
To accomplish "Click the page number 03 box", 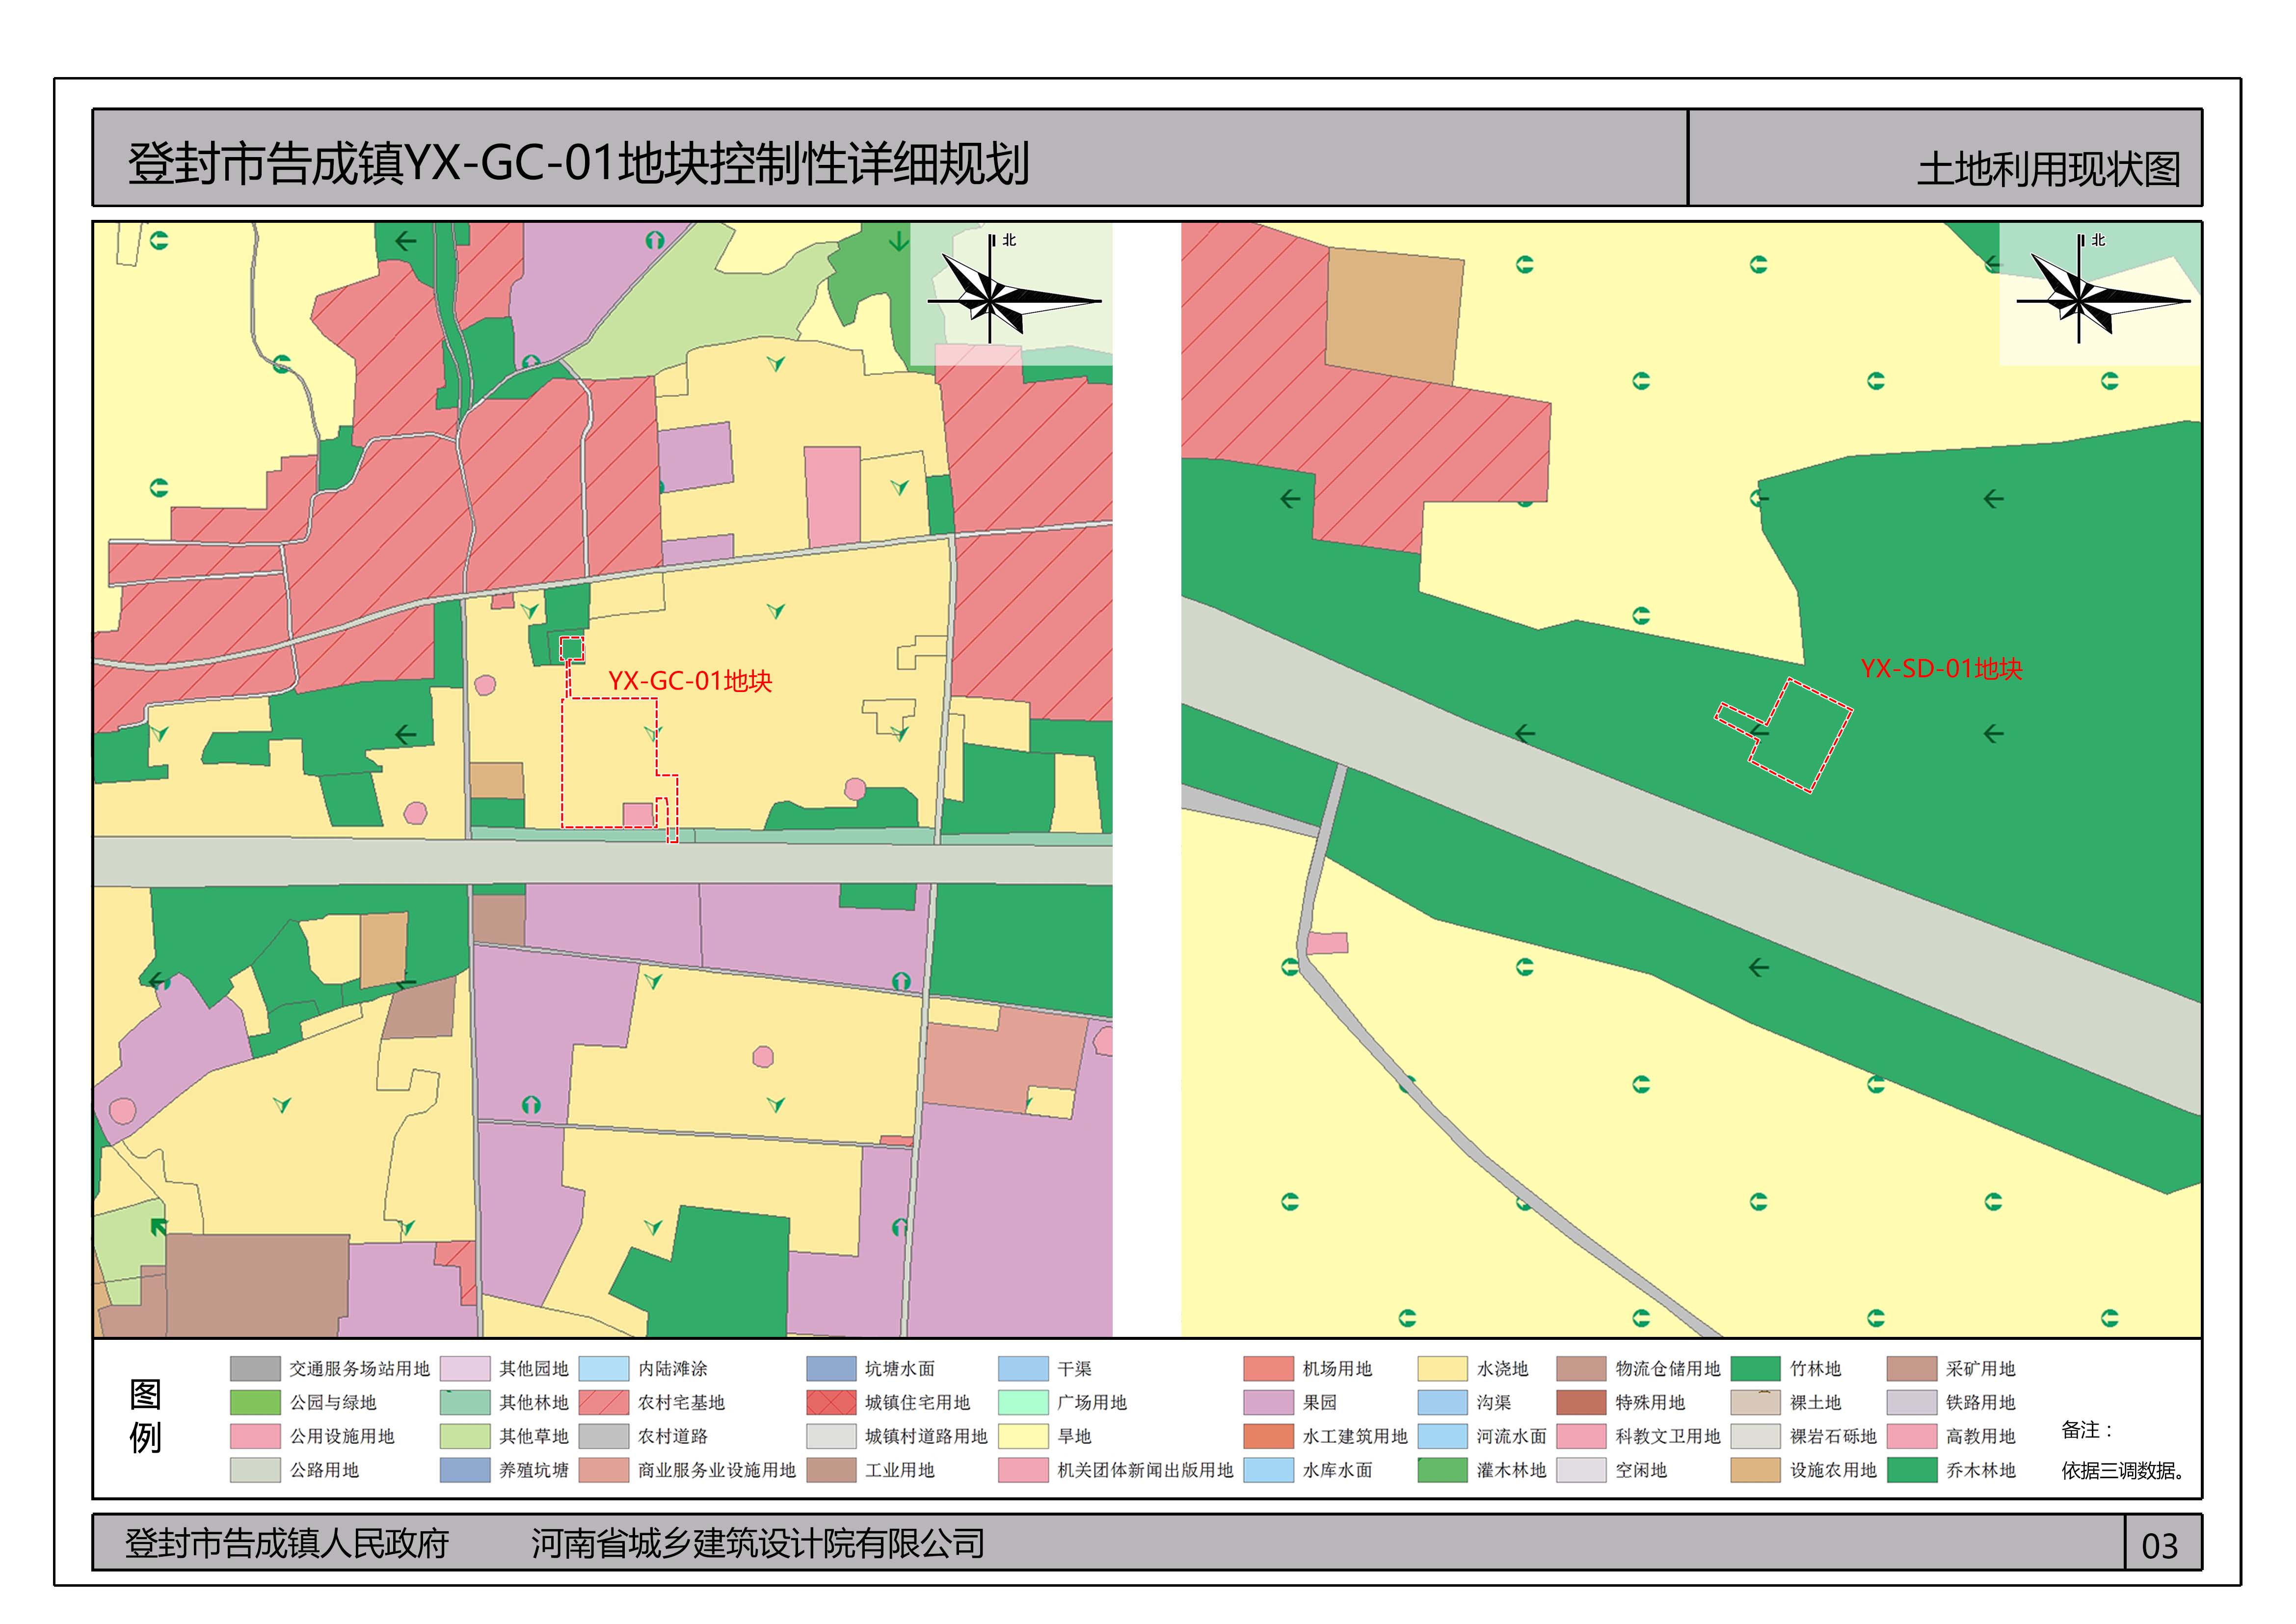I will (2160, 1546).
